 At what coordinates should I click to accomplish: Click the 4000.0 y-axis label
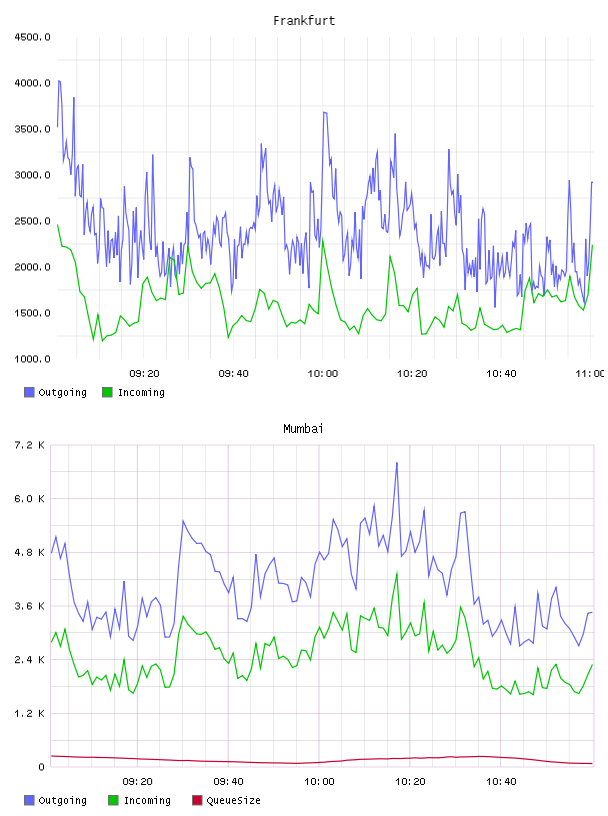[32, 83]
